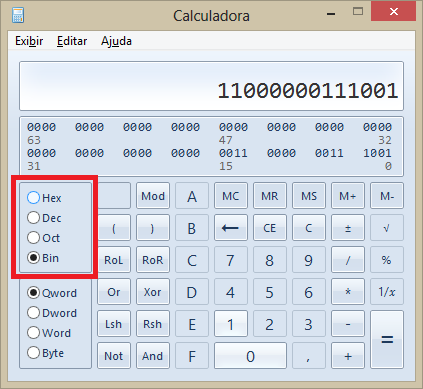Click the plus-minus sign button
The width and height of the screenshot is (423, 389).
pyautogui.click(x=348, y=228)
